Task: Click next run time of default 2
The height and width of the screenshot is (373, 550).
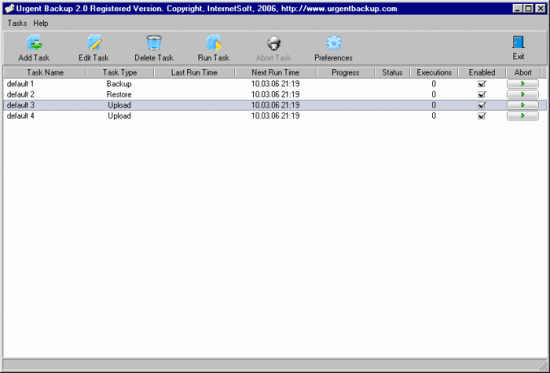Action: point(275,94)
